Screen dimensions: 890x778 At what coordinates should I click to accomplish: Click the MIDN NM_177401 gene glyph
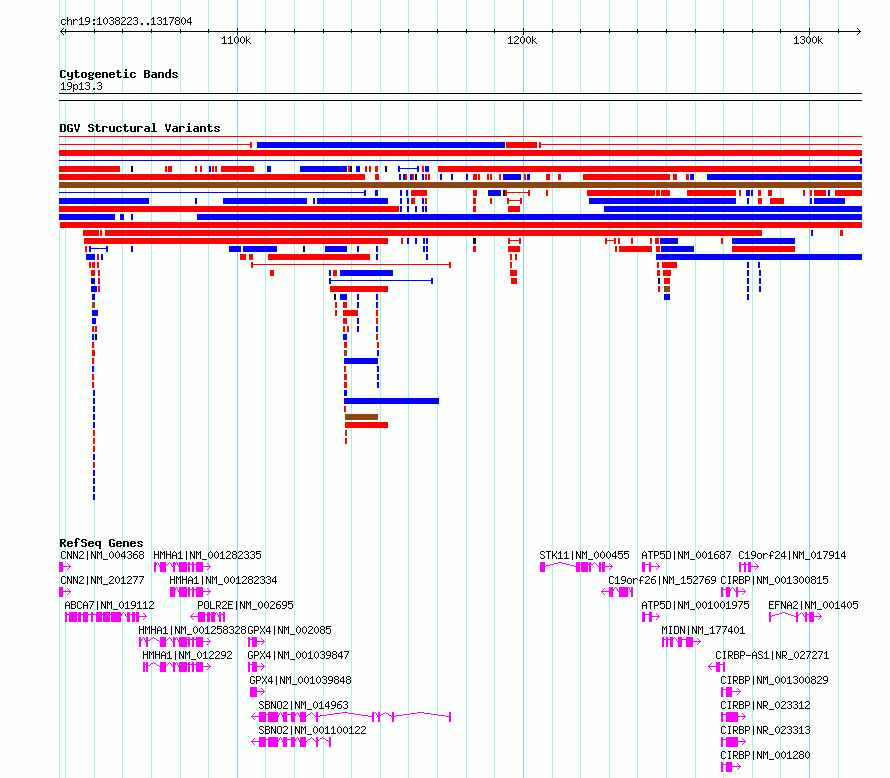[x=681, y=642]
